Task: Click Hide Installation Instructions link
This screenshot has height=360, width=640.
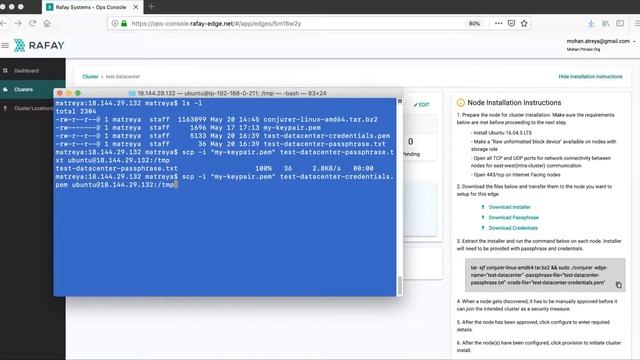Action: [x=590, y=77]
